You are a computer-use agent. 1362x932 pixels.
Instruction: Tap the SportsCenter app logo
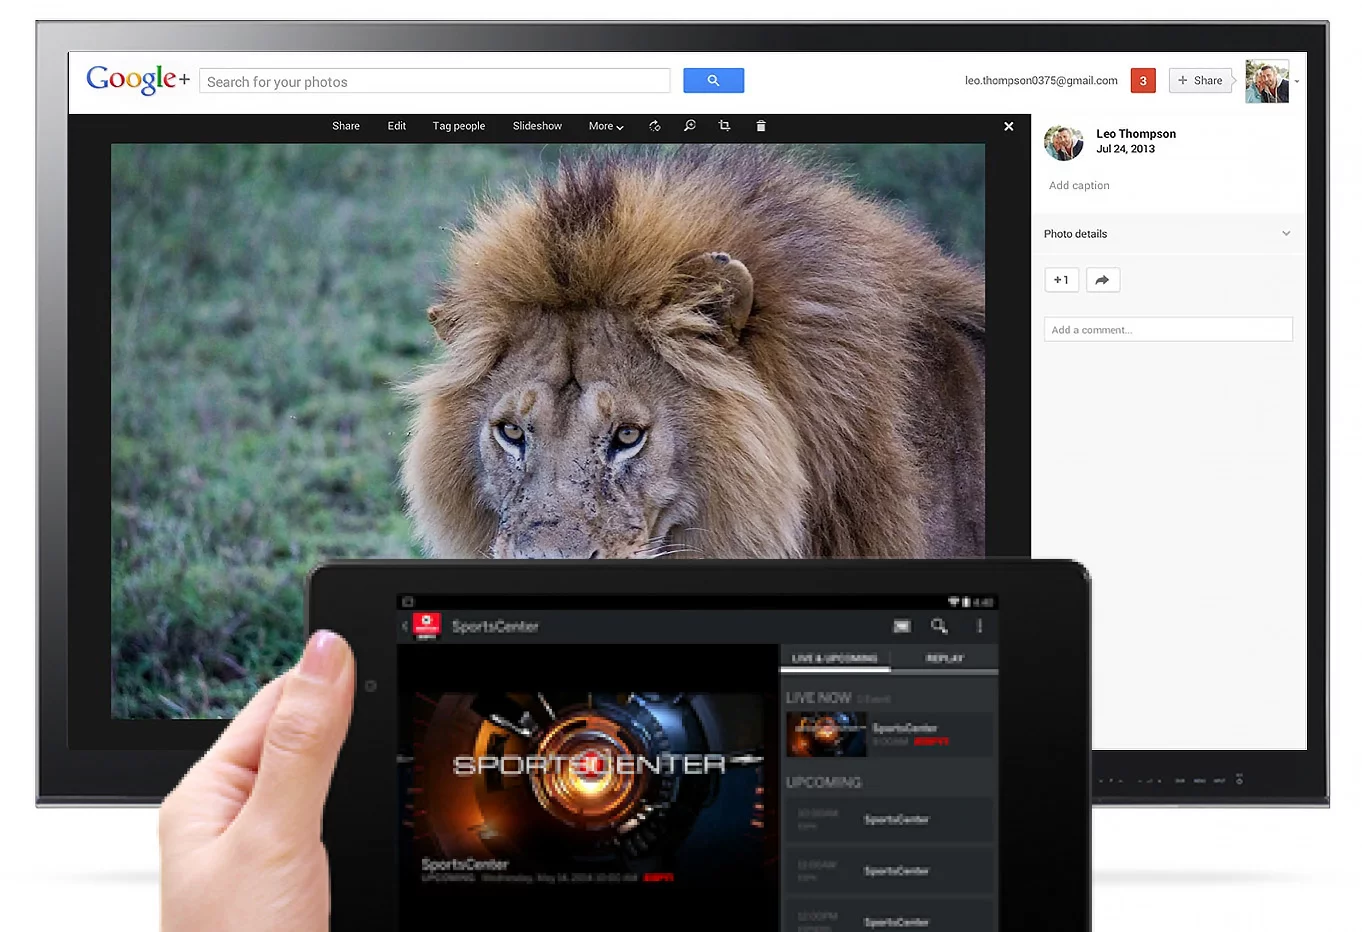click(426, 625)
